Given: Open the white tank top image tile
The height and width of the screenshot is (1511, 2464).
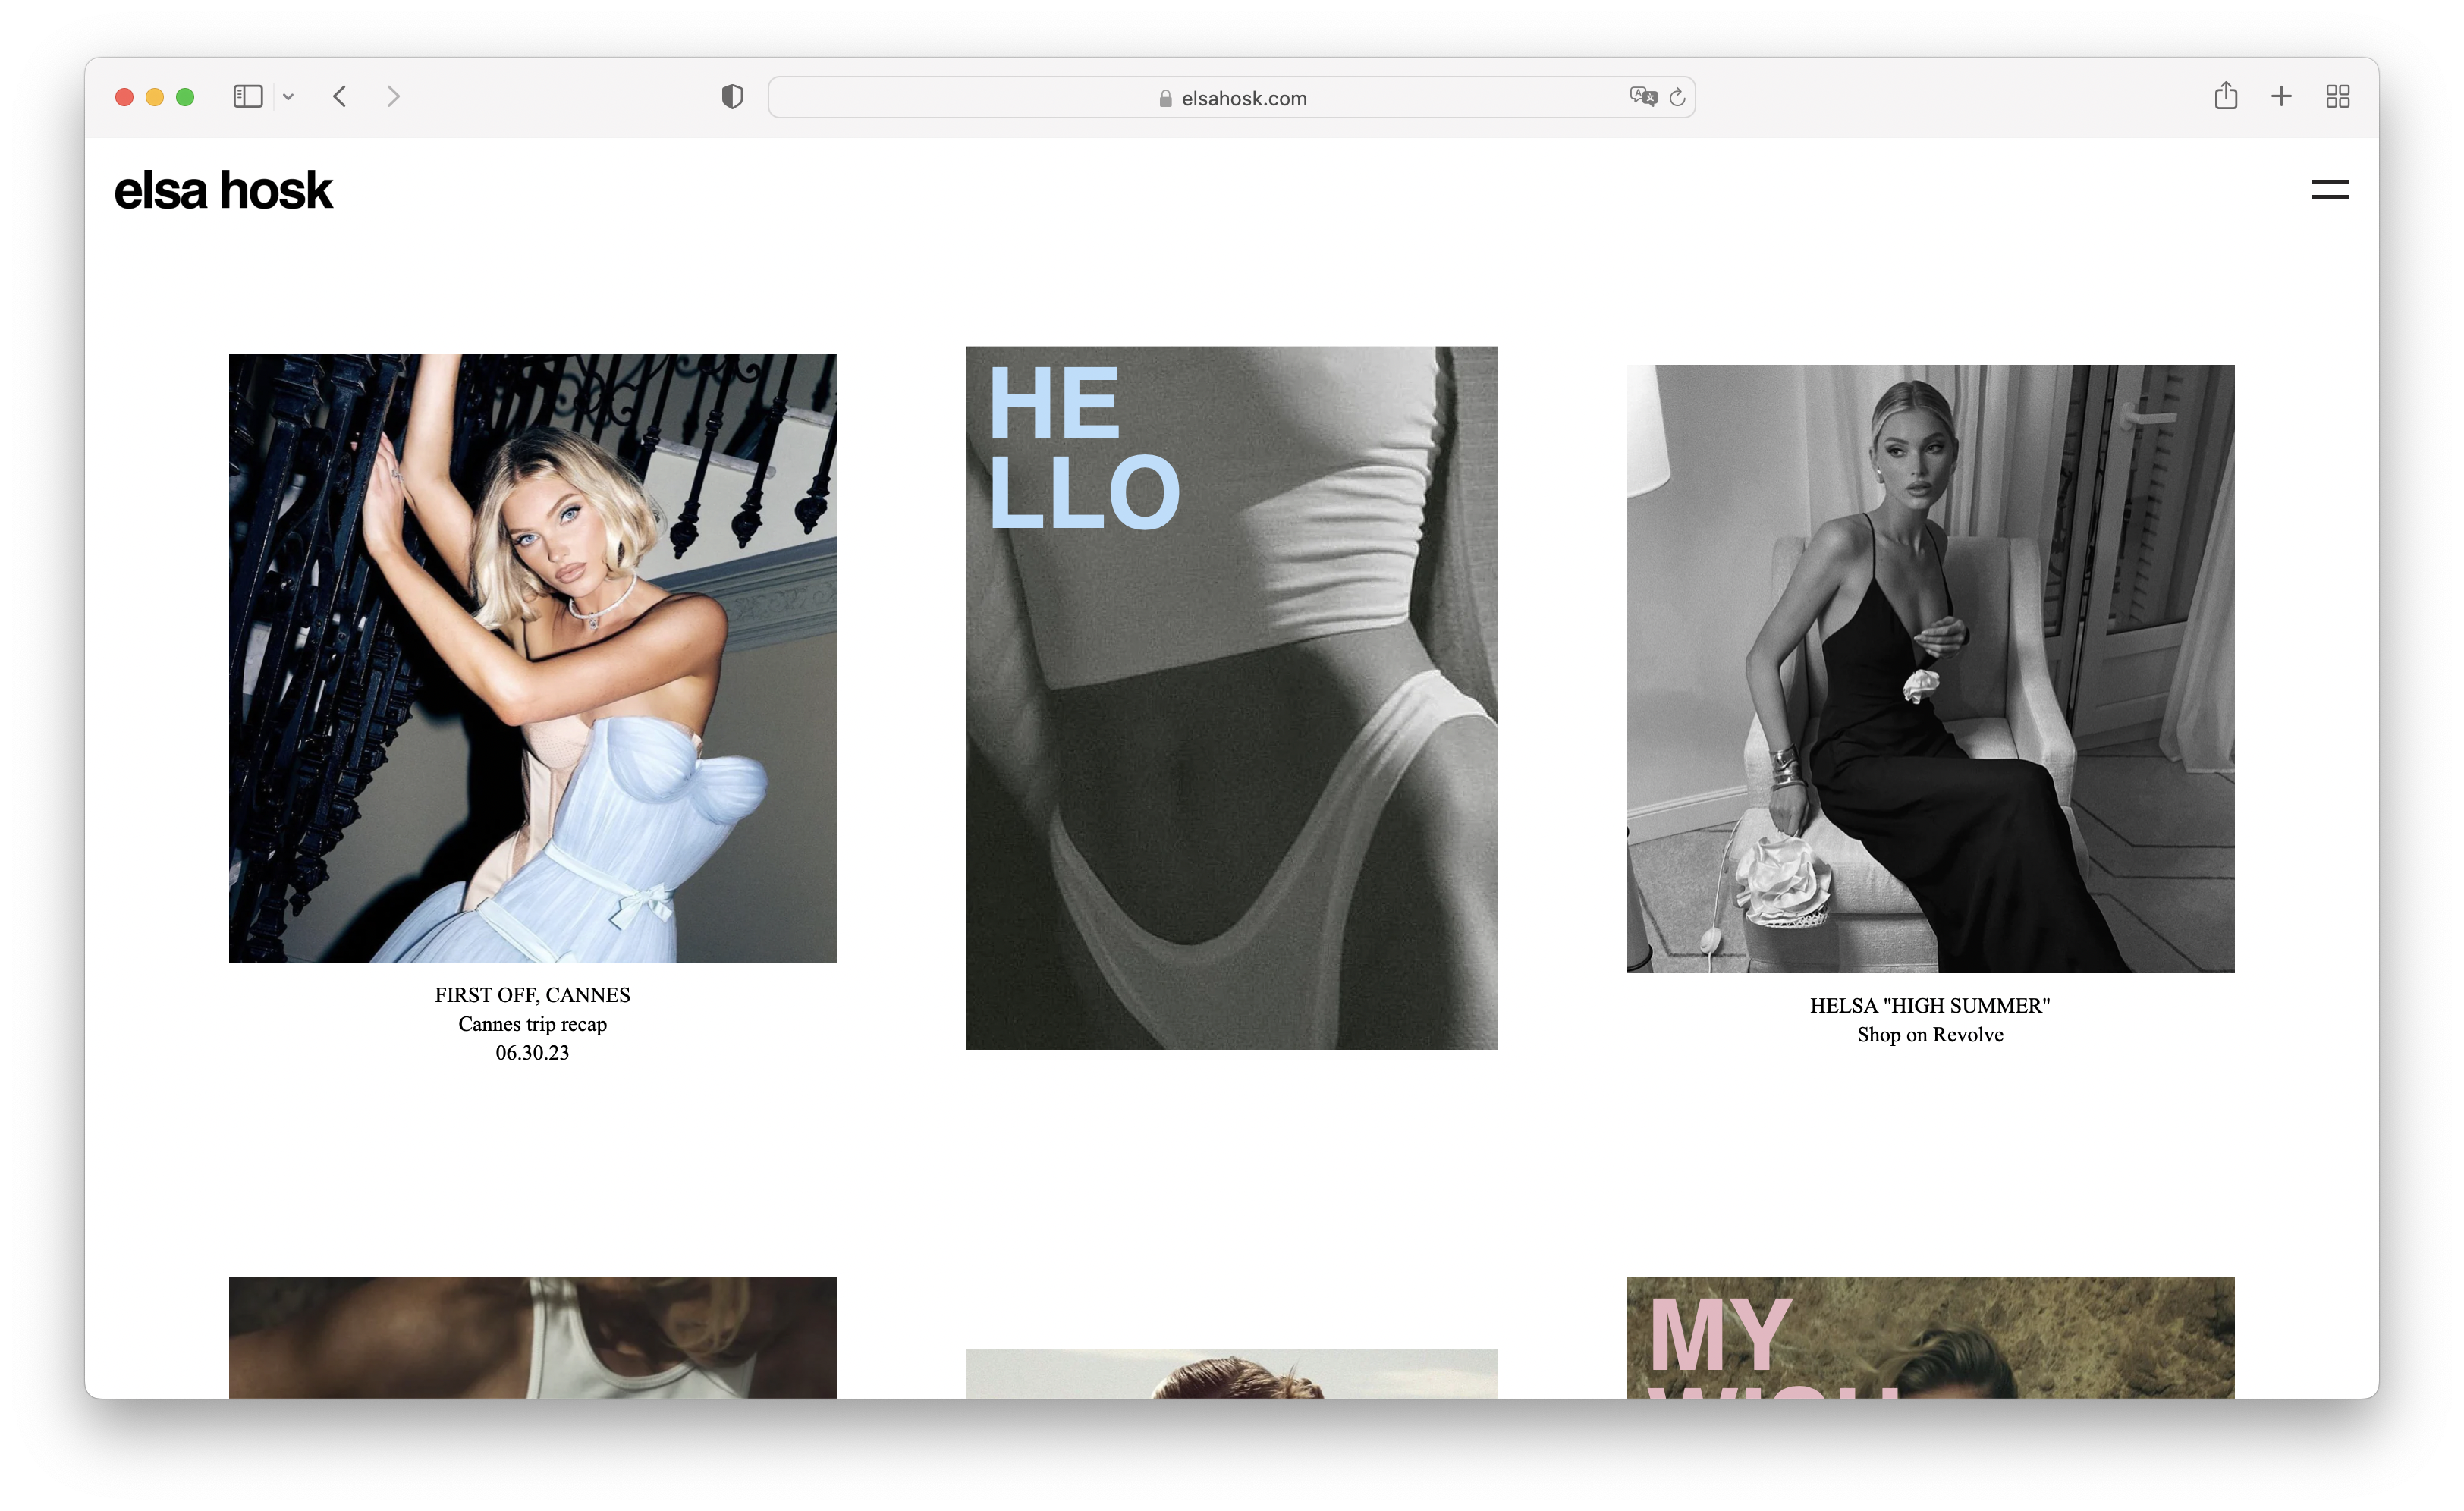Looking at the screenshot, I should tap(532, 1337).
